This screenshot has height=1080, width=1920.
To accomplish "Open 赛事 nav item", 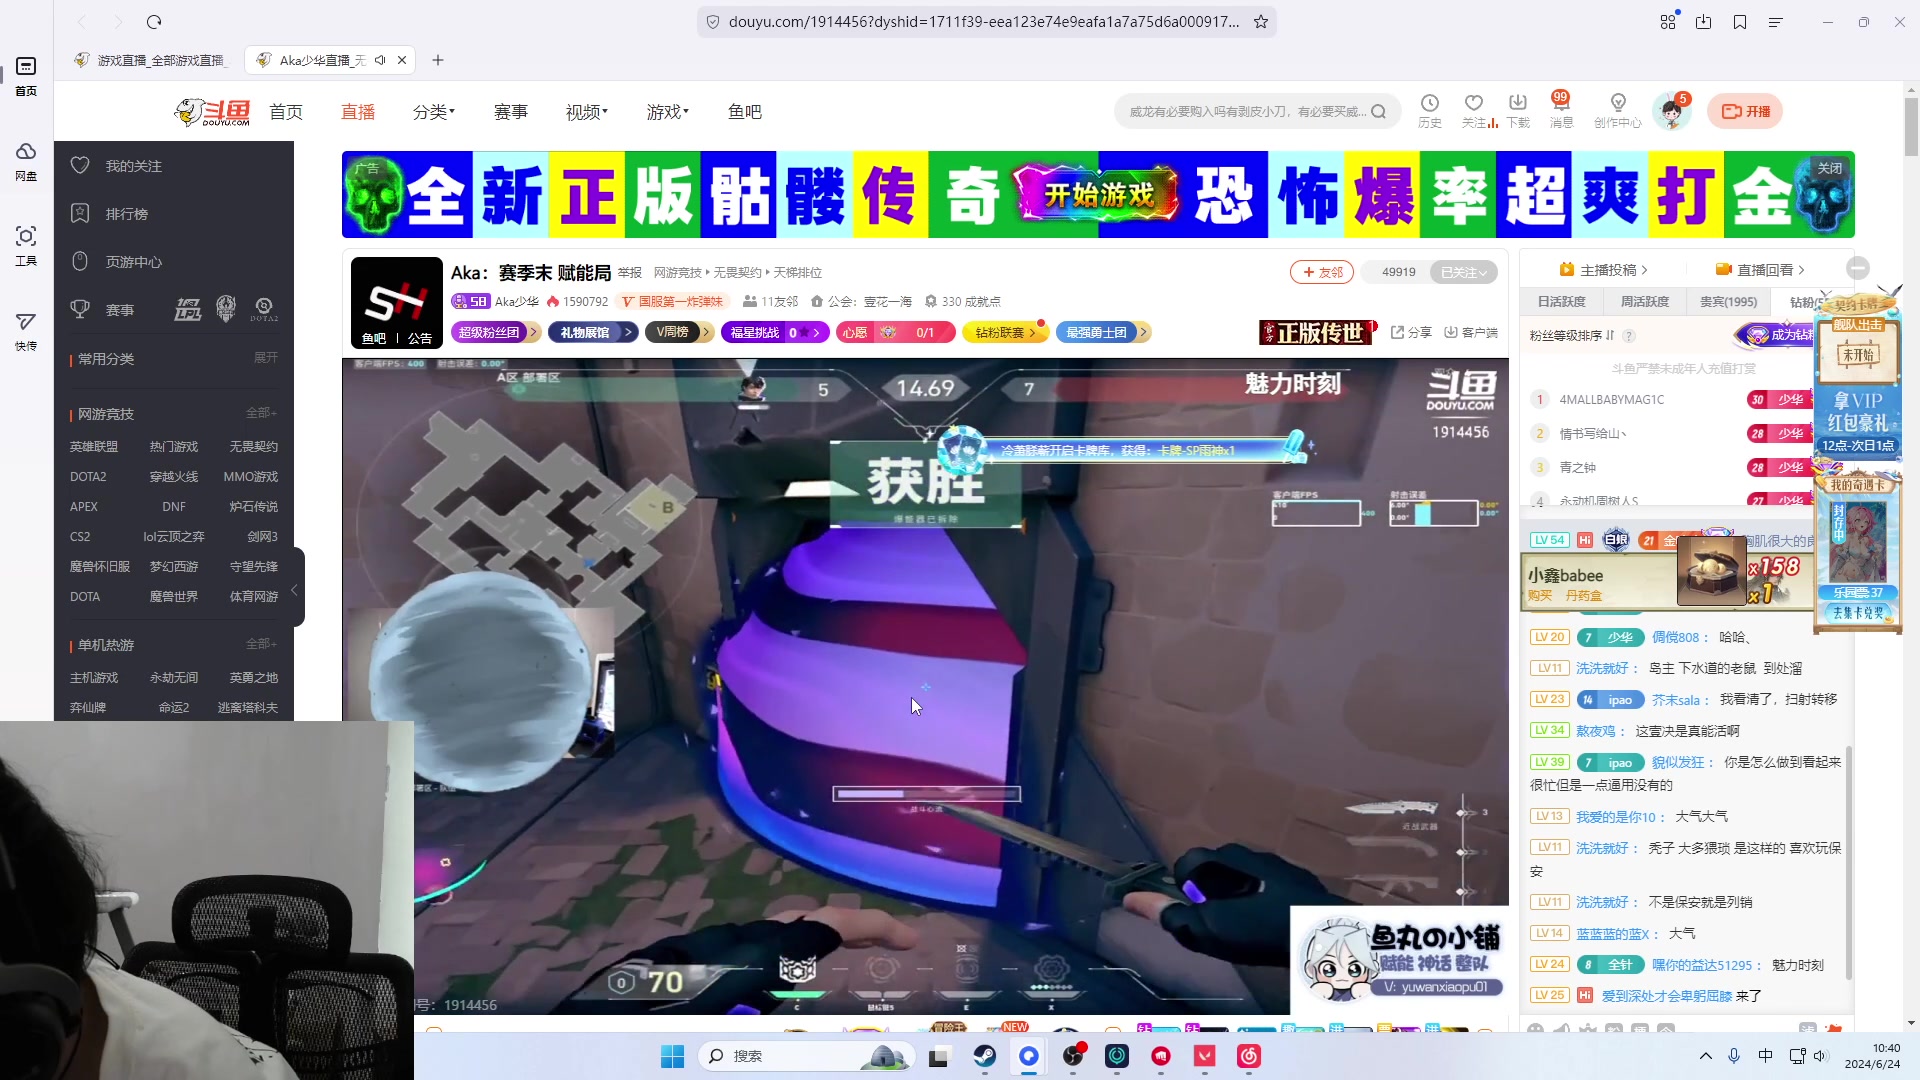I will (x=511, y=112).
